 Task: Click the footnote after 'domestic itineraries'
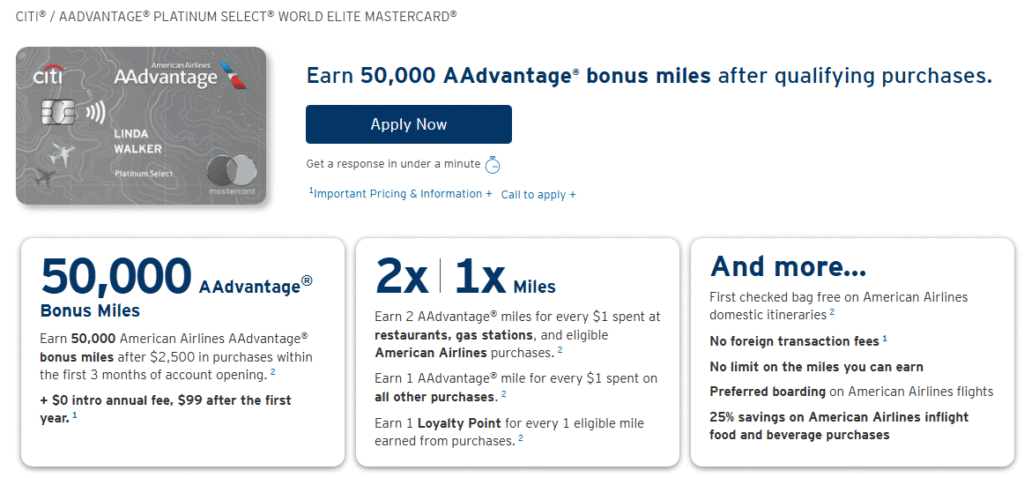pos(832,313)
